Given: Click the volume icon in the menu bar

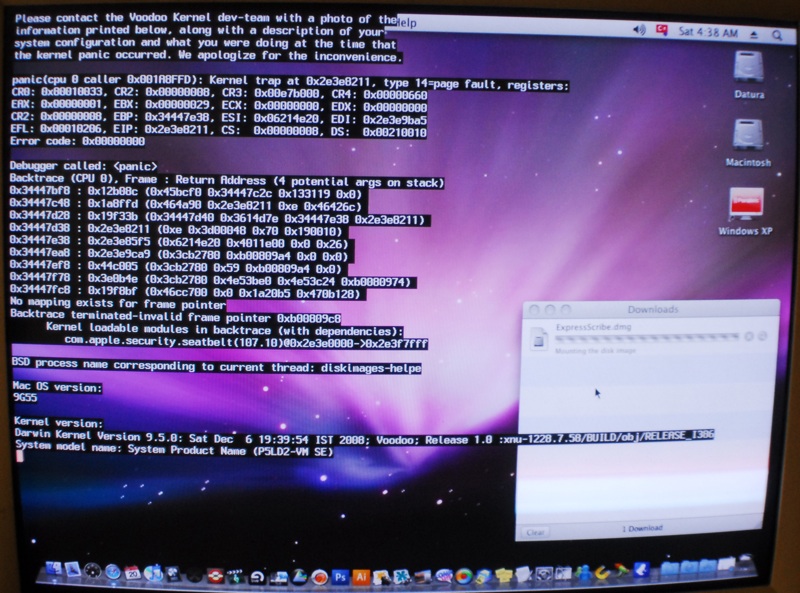Looking at the screenshot, I should pyautogui.click(x=639, y=30).
